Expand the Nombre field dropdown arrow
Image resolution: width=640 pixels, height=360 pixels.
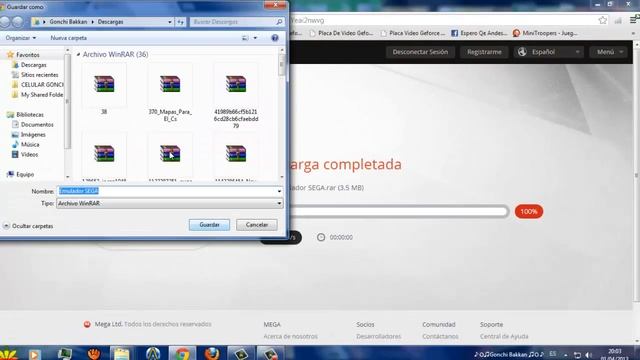pos(279,191)
